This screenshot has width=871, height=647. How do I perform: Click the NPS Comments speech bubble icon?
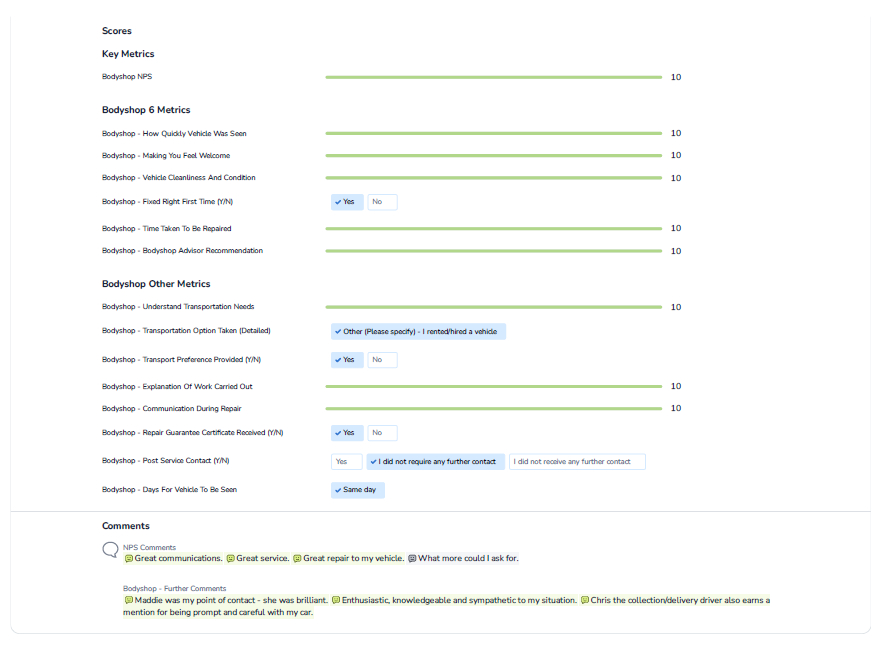[x=110, y=550]
